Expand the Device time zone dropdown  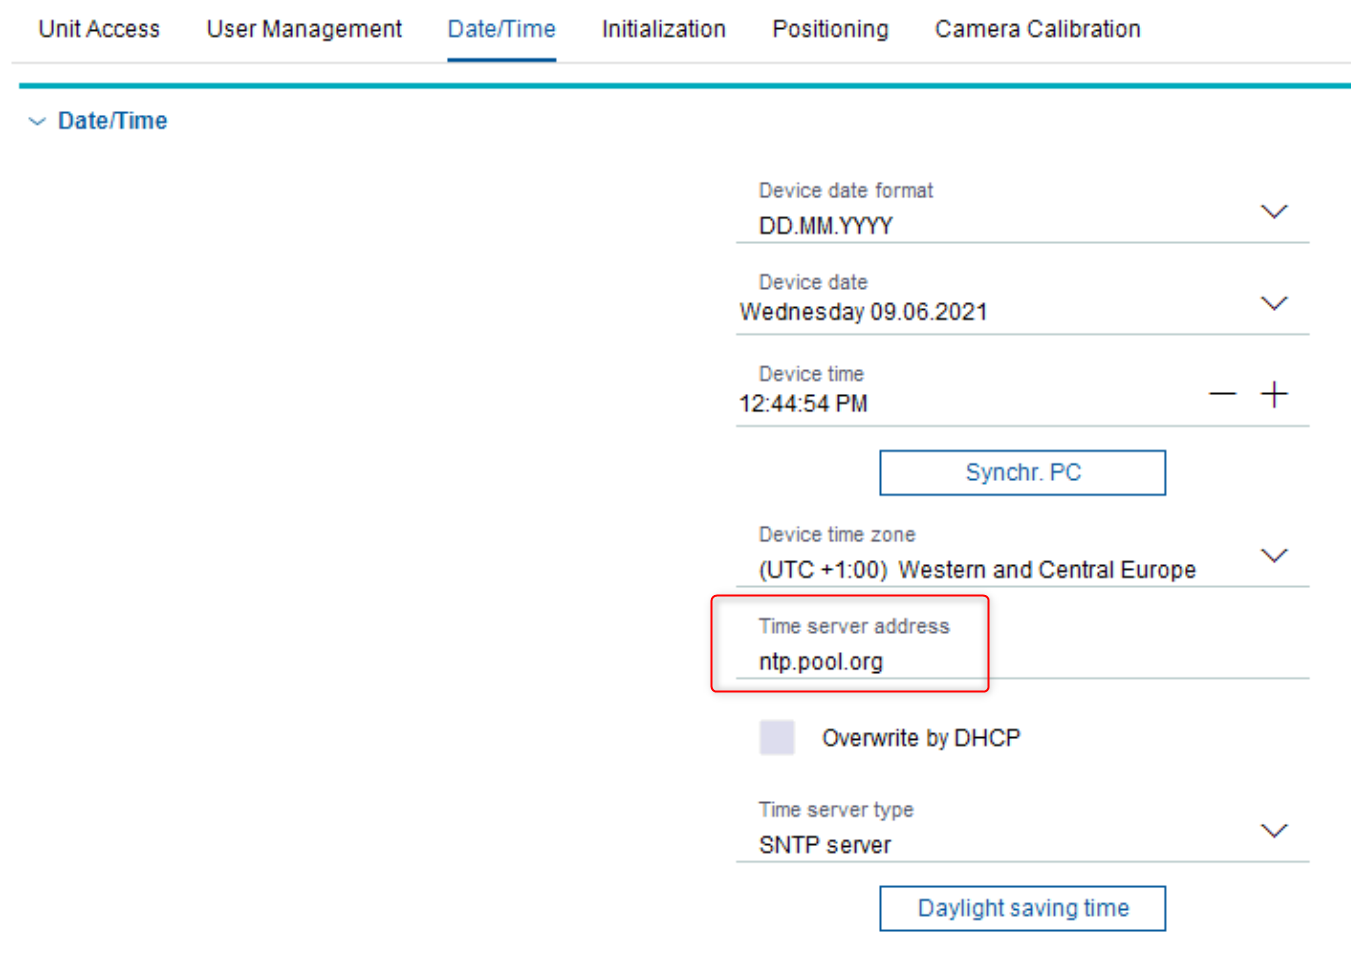pyautogui.click(x=1273, y=556)
